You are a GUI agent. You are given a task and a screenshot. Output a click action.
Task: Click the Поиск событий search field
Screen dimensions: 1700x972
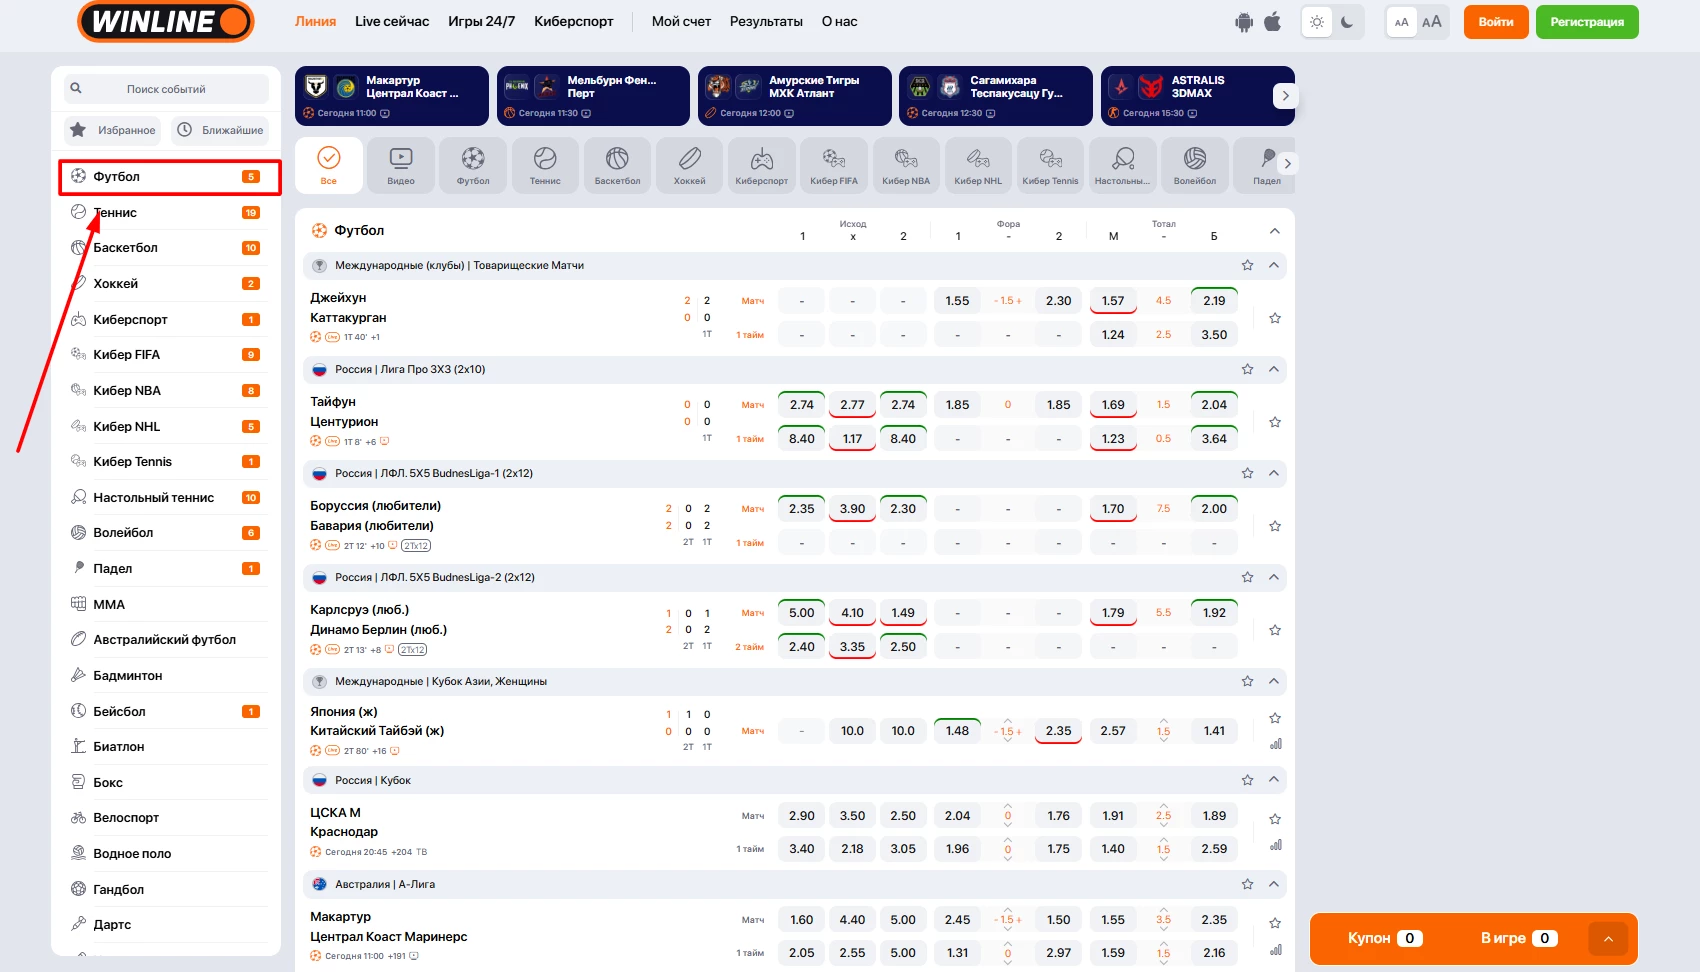166,89
